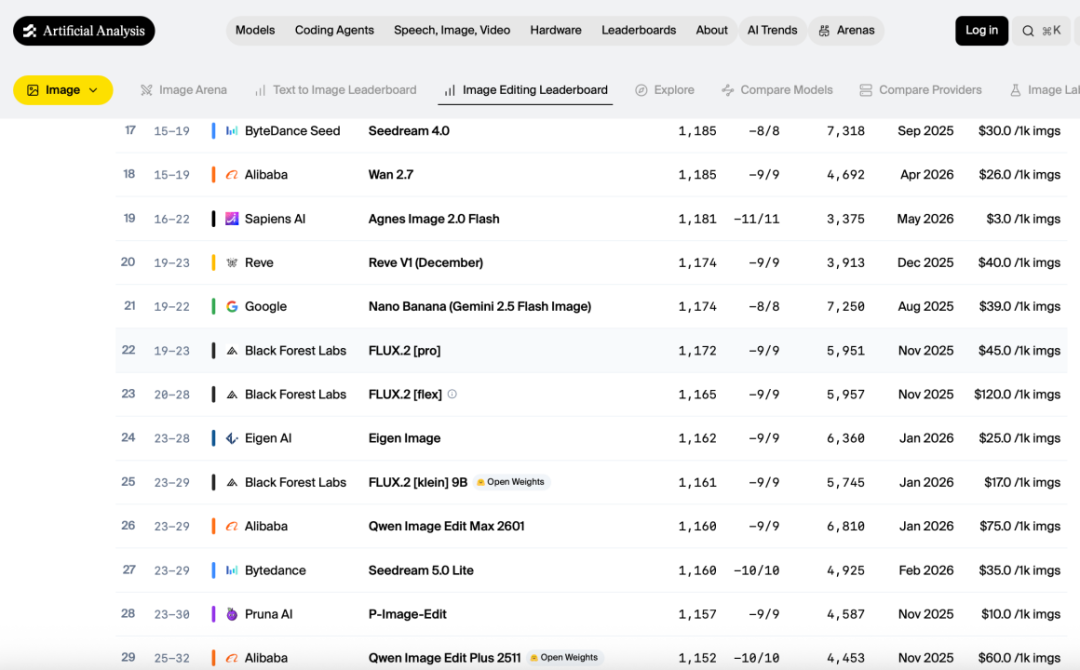Viewport: 1080px width, 670px height.
Task: Click the Text to Image Leaderboard chart icon
Action: pyautogui.click(x=260, y=90)
